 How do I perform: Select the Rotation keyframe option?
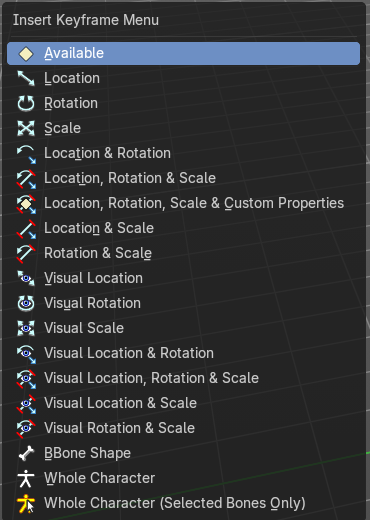(183, 103)
